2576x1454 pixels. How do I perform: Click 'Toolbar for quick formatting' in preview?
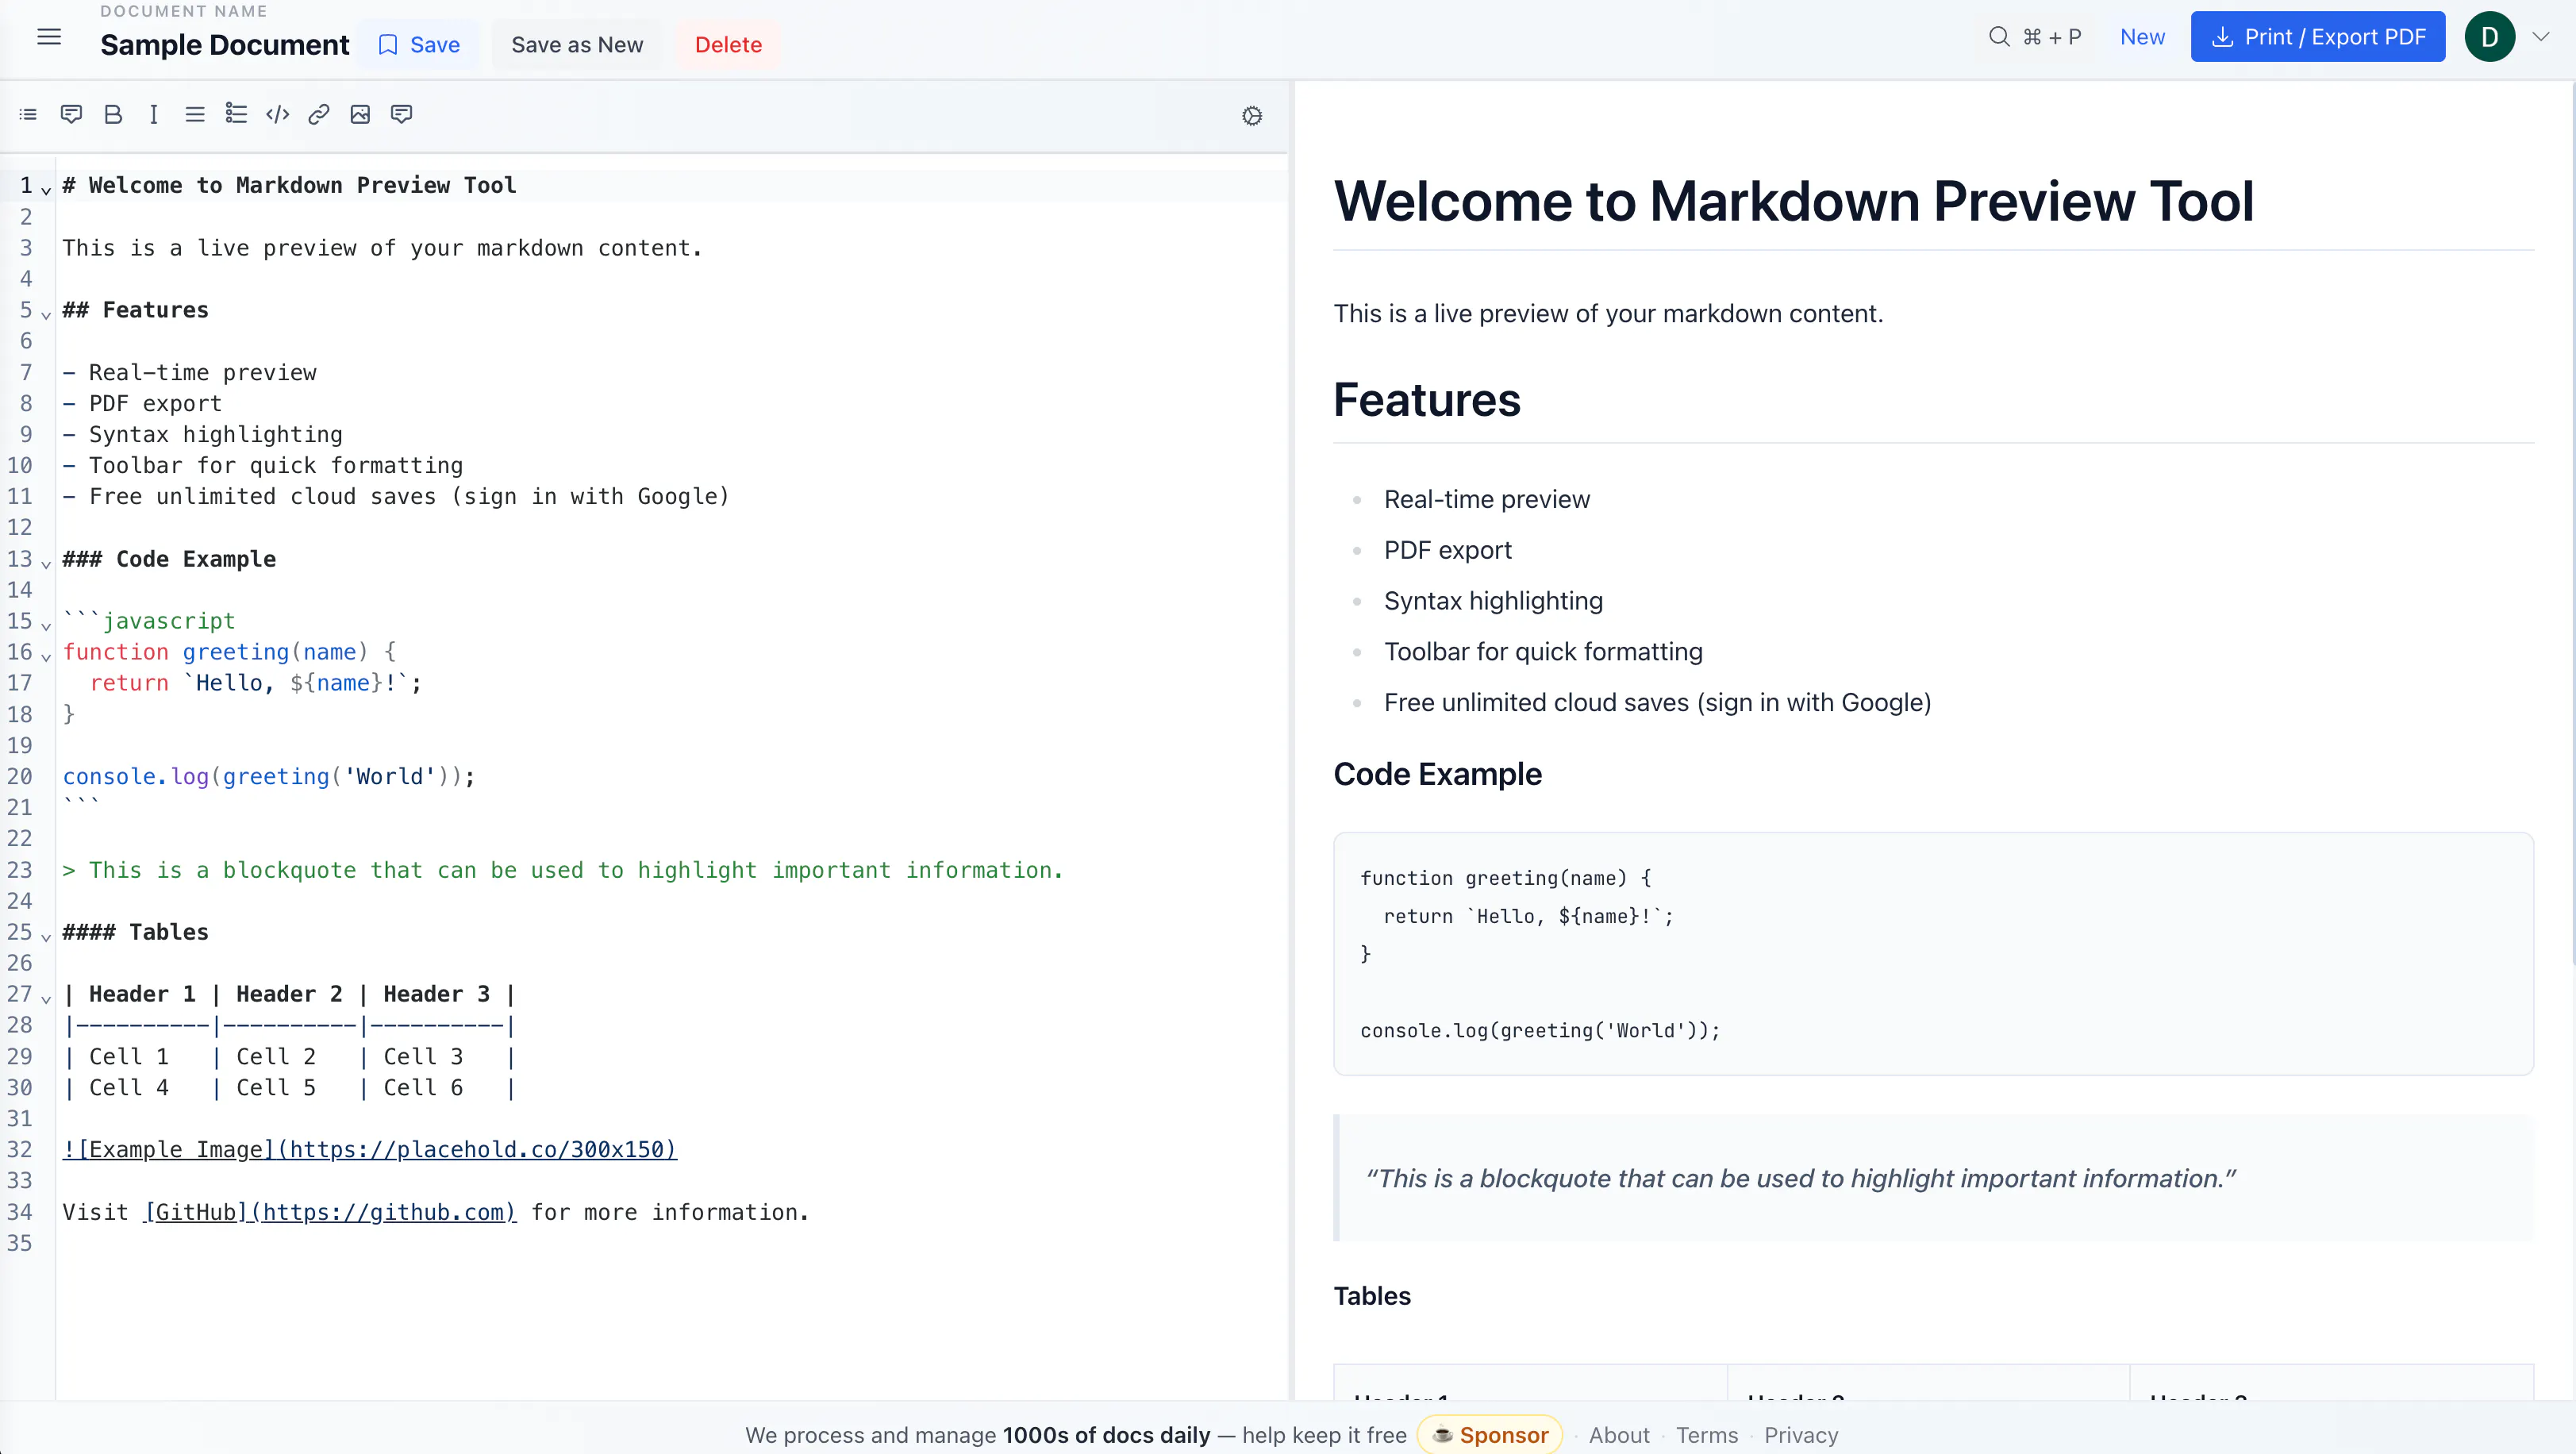1543,652
